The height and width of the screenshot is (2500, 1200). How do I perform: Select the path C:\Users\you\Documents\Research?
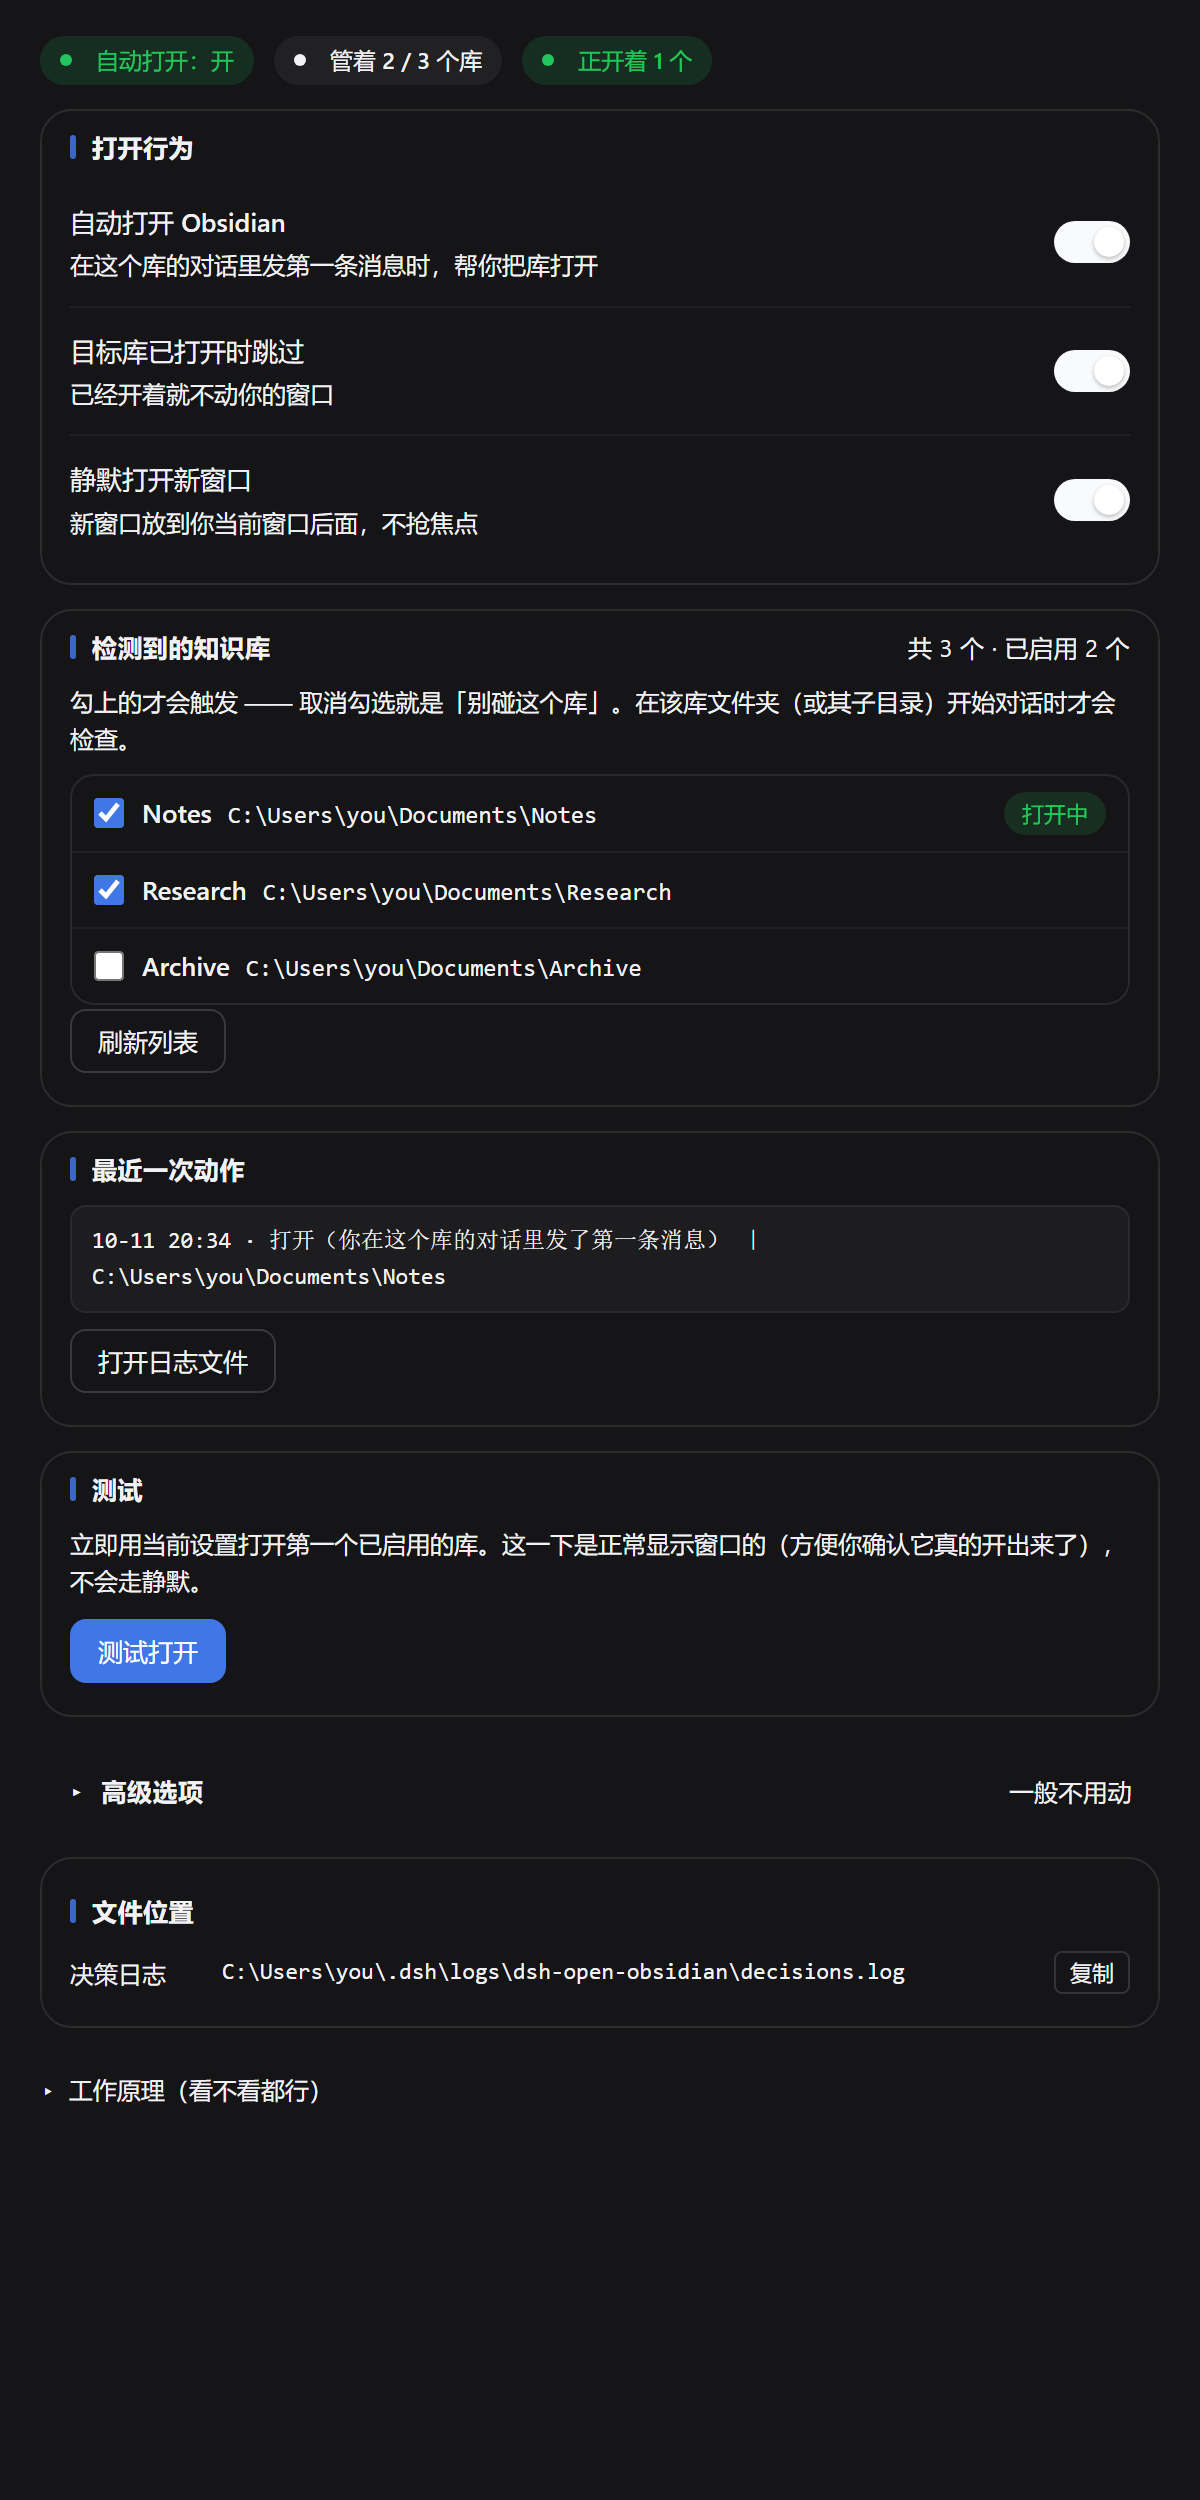pos(467,892)
